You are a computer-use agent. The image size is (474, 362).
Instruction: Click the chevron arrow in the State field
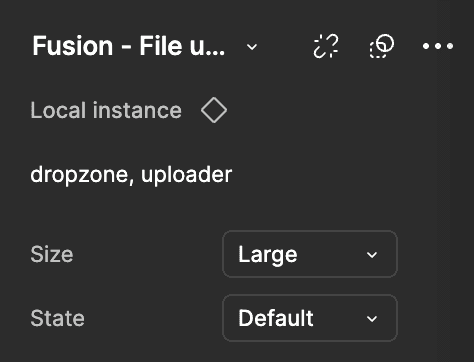372,319
